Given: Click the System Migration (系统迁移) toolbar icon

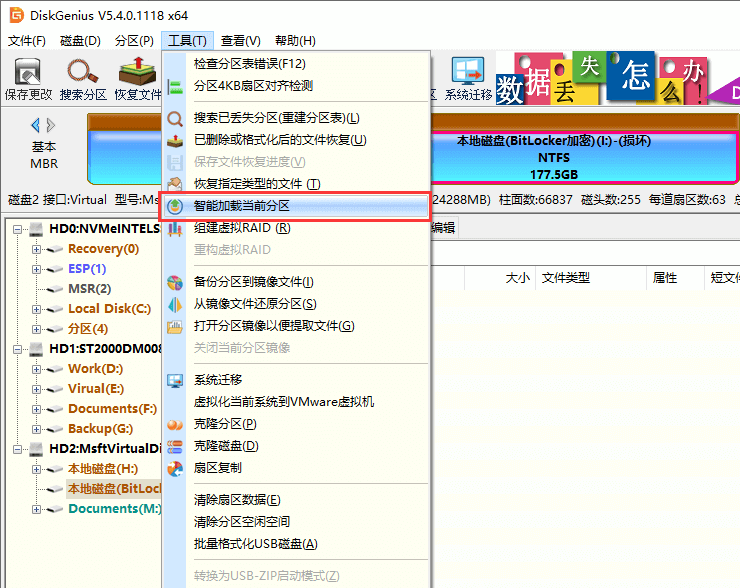Looking at the screenshot, I should coord(468,79).
